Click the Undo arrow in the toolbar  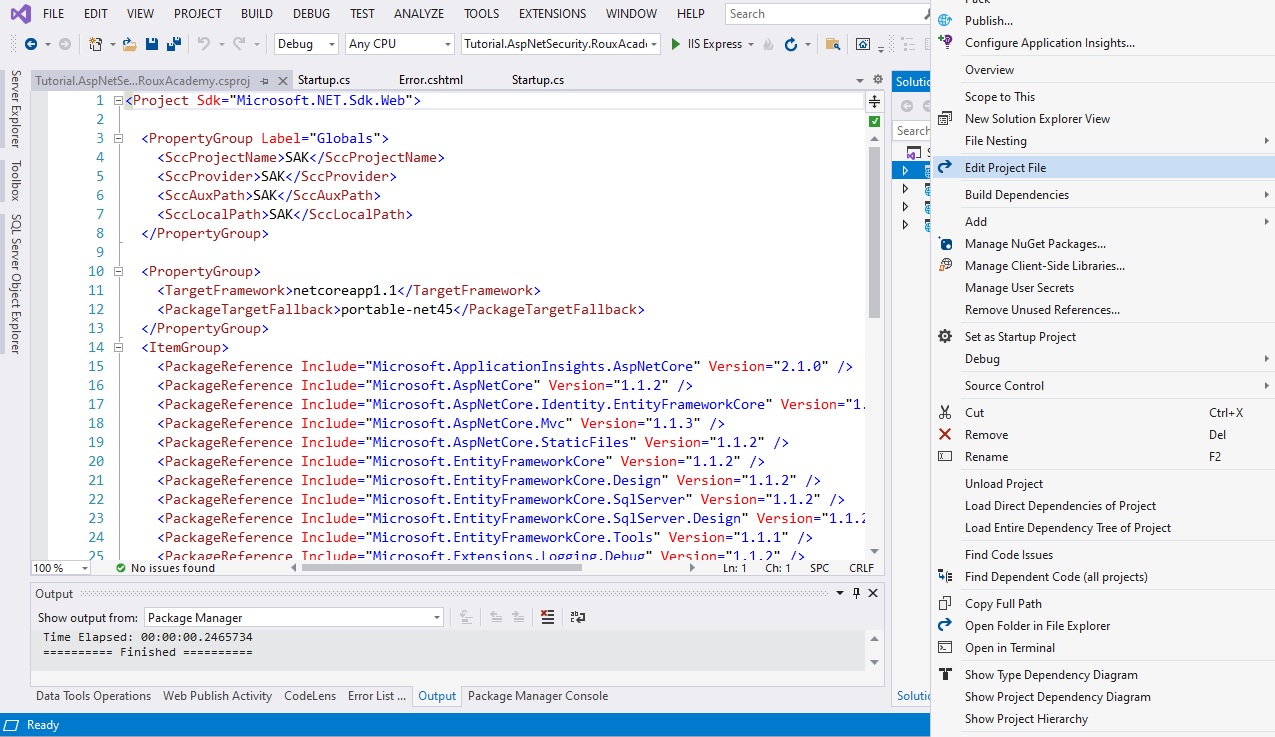tap(204, 44)
